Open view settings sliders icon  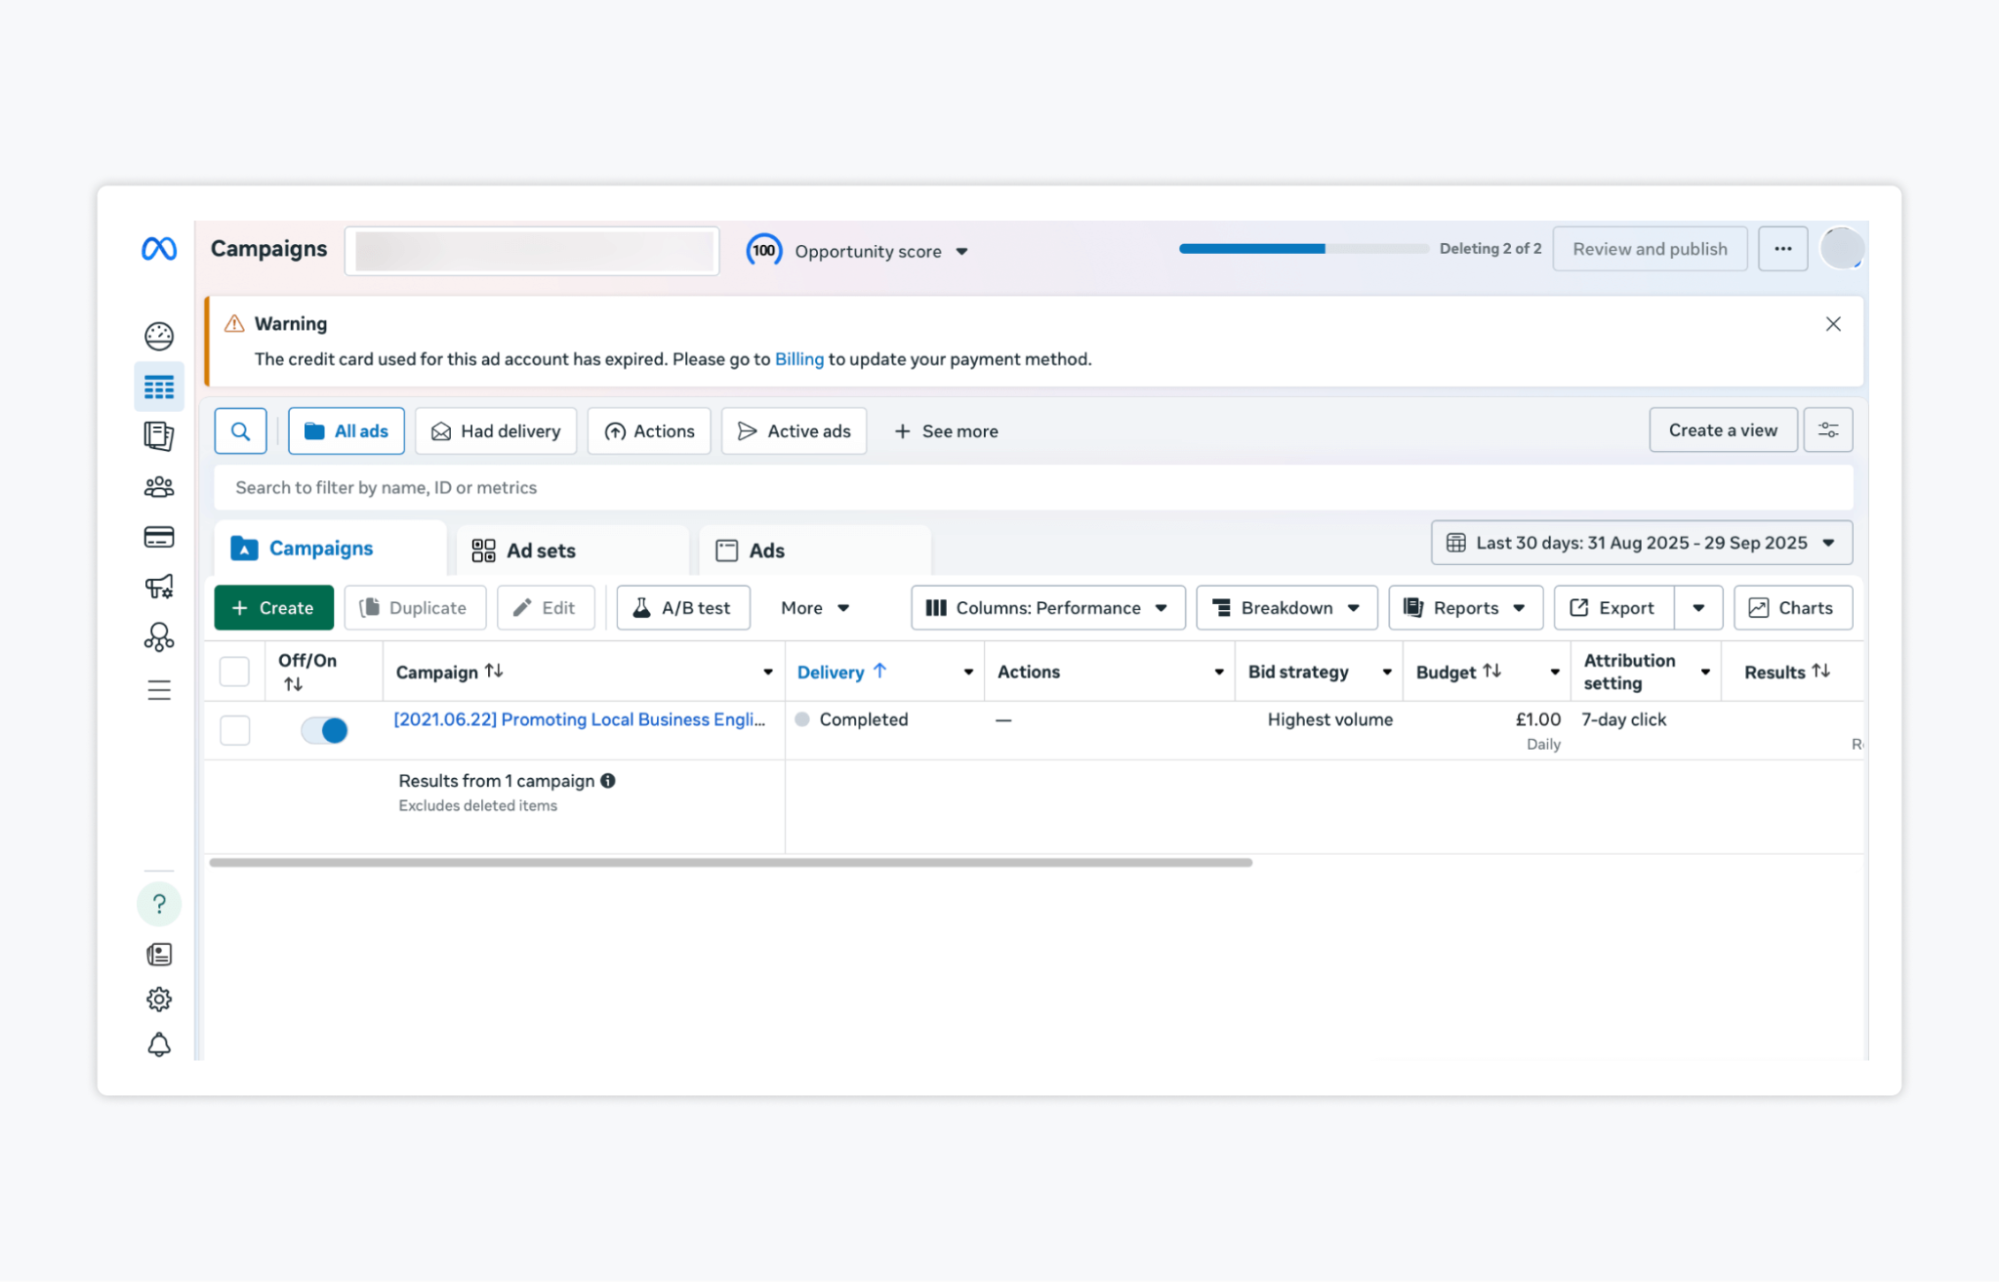coord(1827,430)
